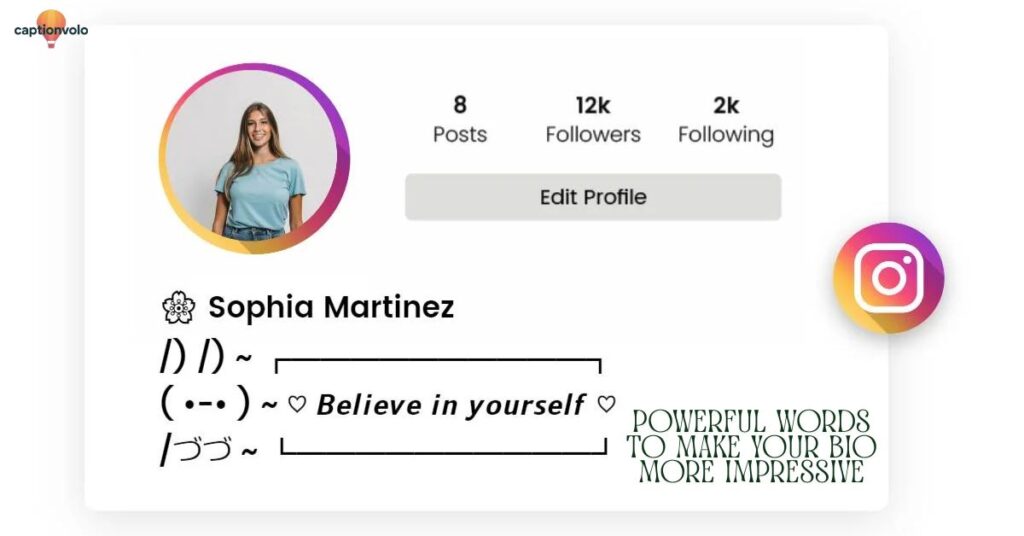Click the number 8 posts count

460,105
